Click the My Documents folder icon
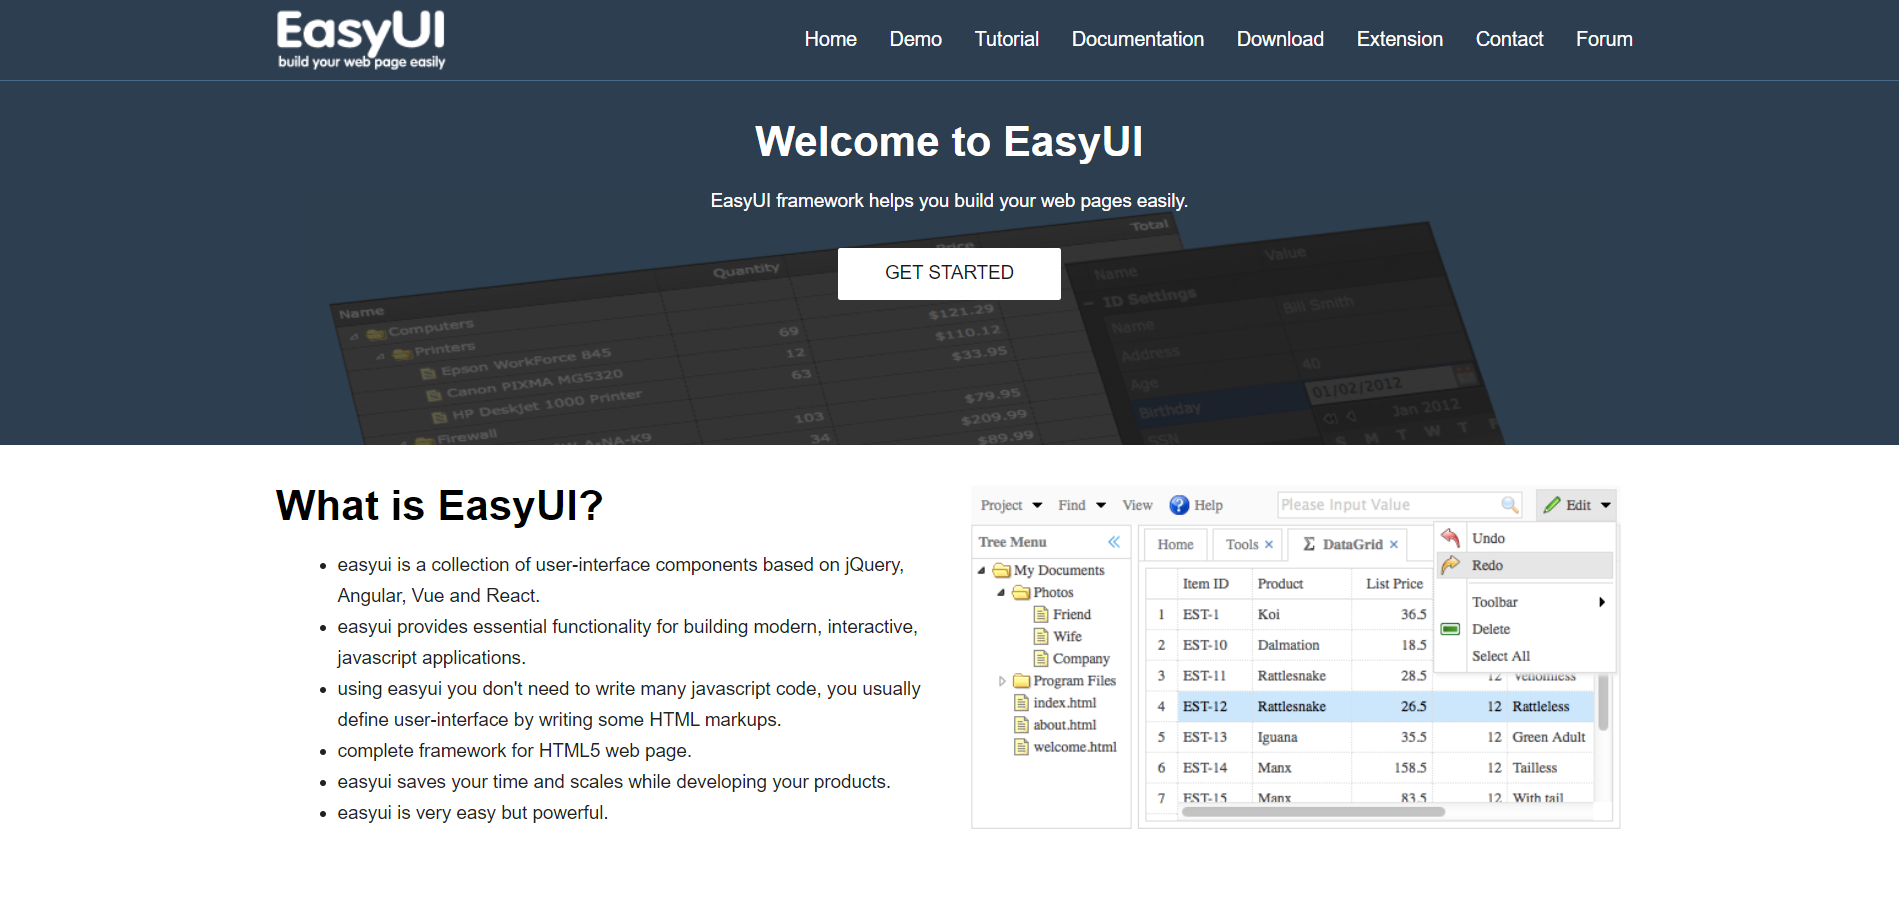The width and height of the screenshot is (1899, 905). pos(1001,570)
